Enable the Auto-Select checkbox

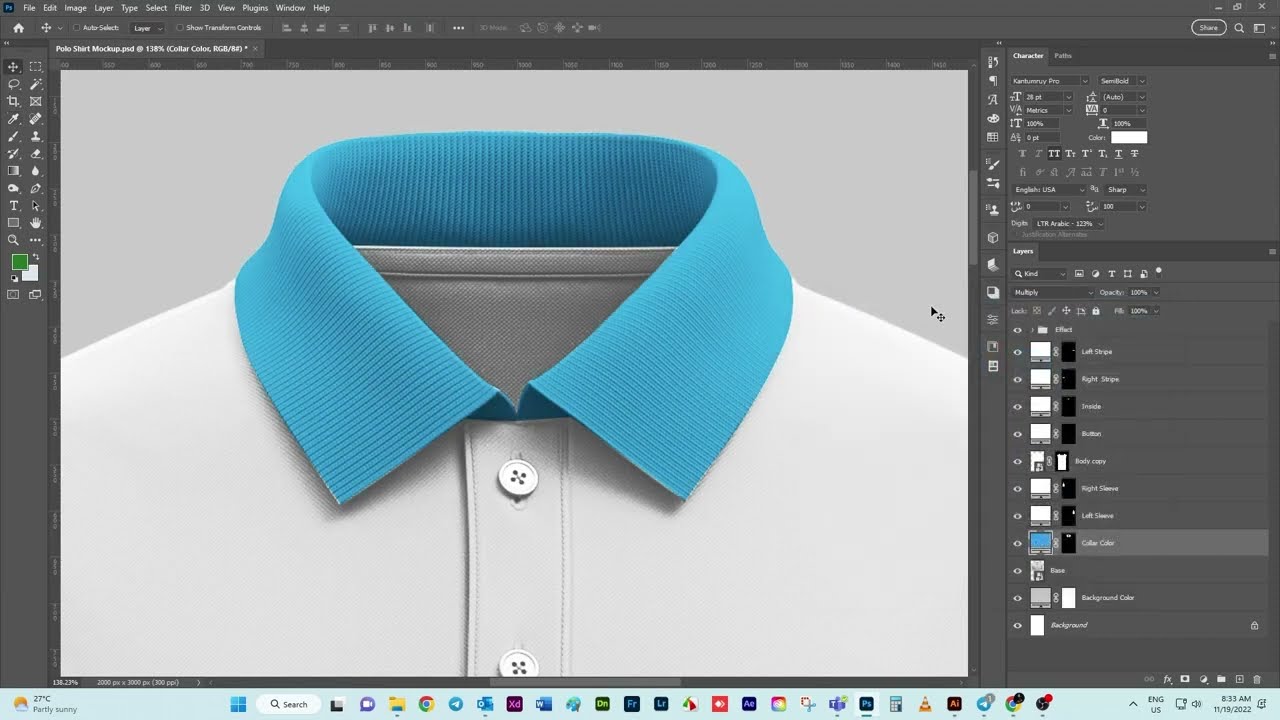78,28
